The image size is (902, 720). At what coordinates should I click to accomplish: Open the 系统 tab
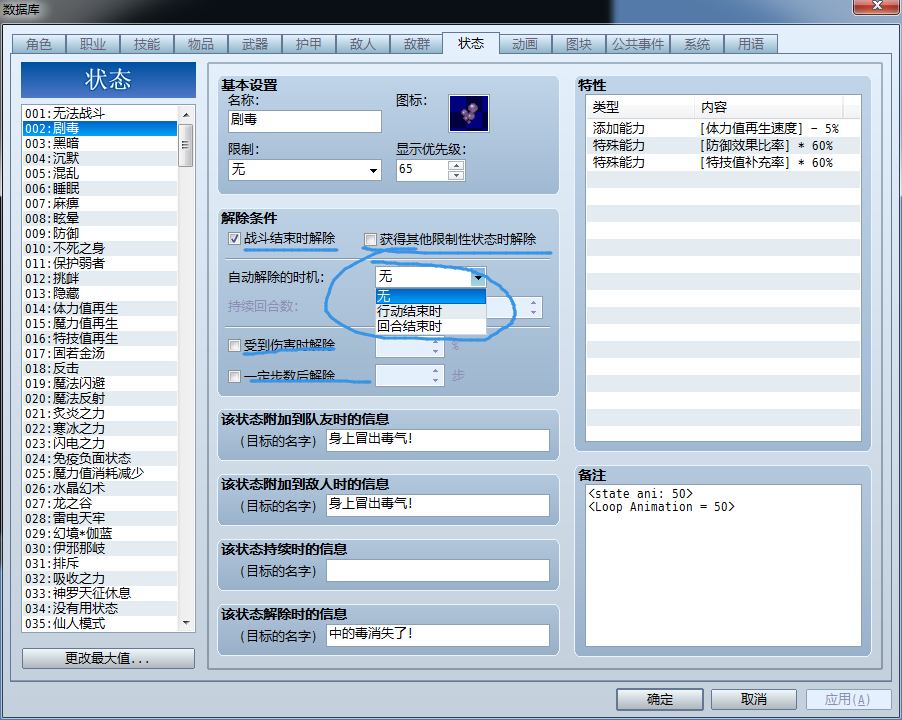[697, 44]
